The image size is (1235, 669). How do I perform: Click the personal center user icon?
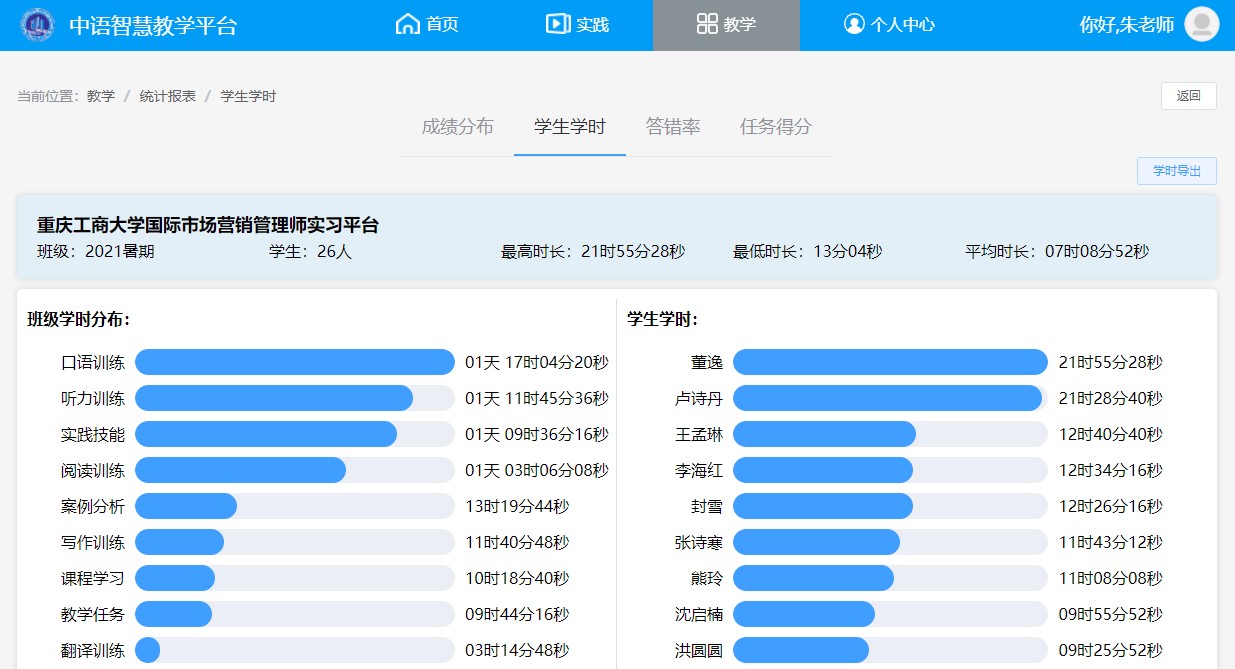[853, 24]
